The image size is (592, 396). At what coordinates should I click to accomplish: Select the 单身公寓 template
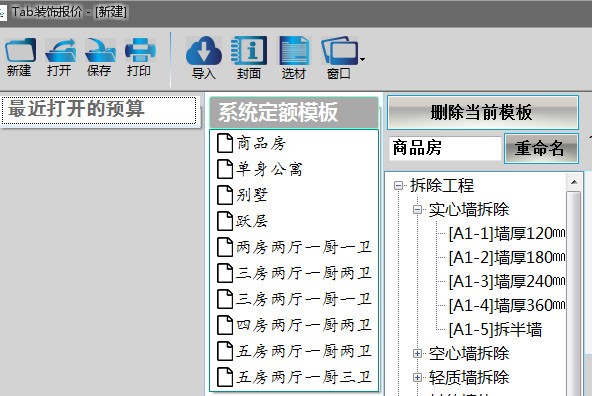click(x=269, y=169)
